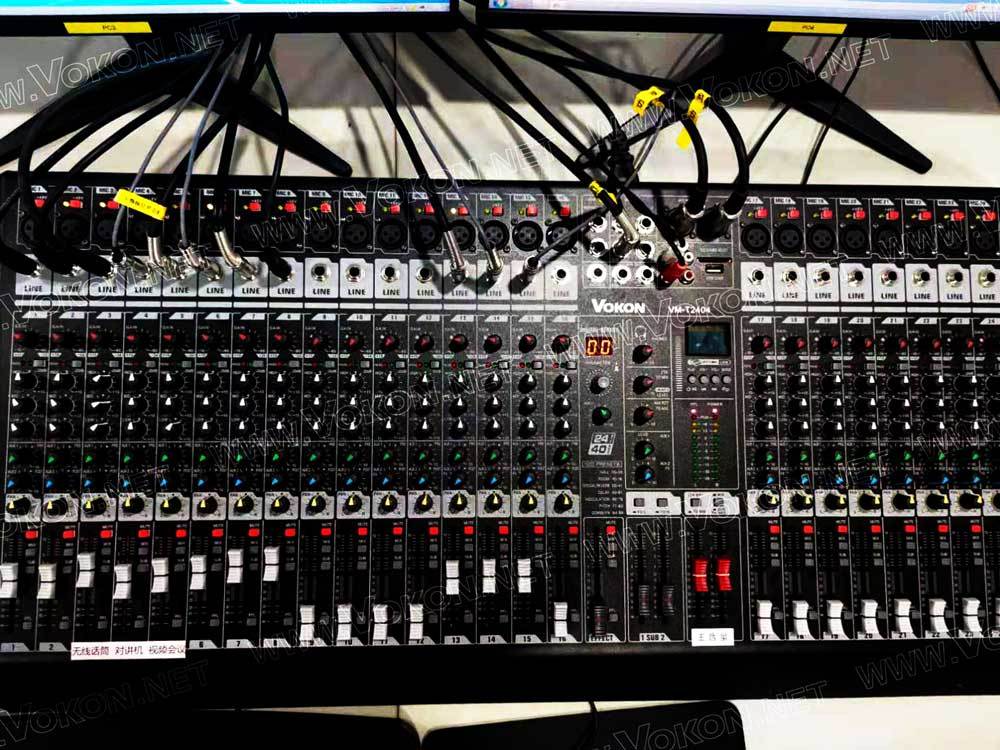Tap the channel 19 XLR mic input

point(821,240)
